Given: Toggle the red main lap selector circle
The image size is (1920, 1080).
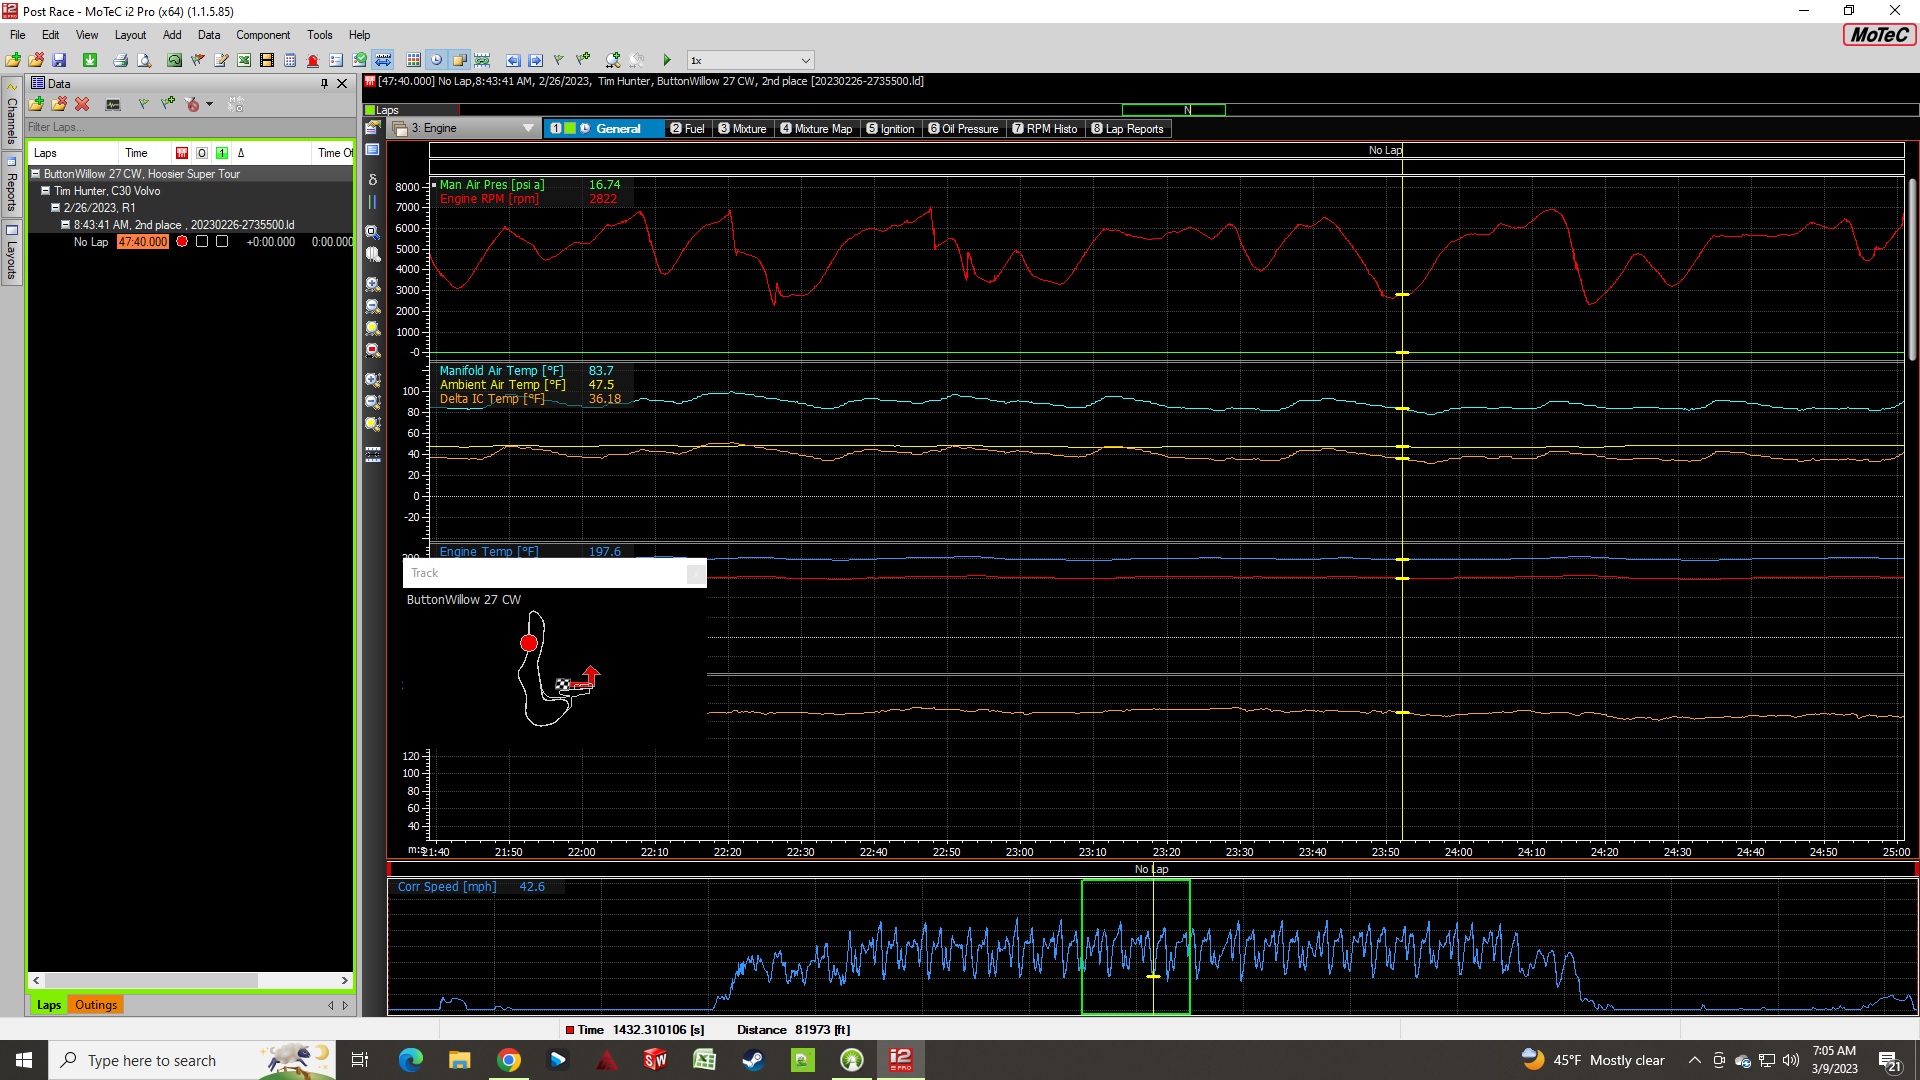Looking at the screenshot, I should 182,242.
